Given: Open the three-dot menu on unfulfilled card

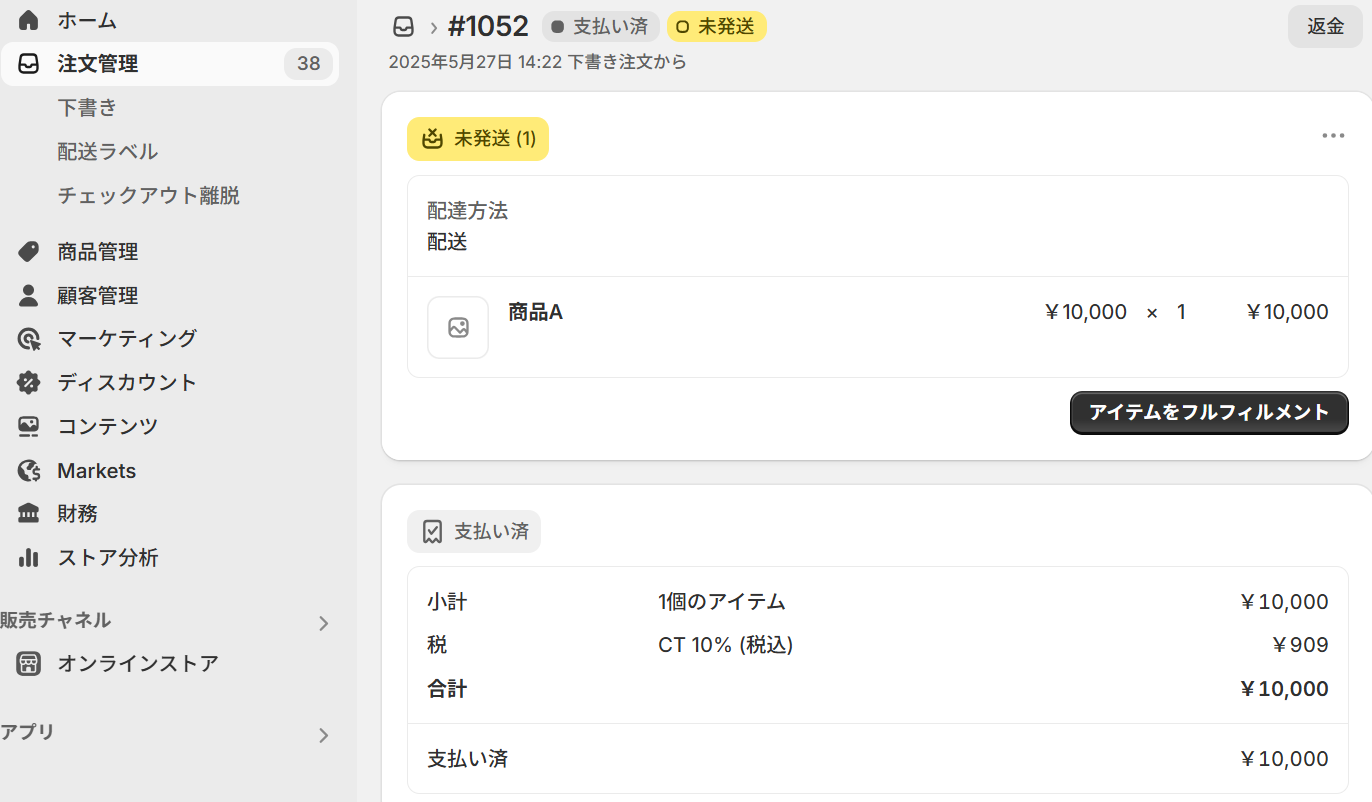Looking at the screenshot, I should click(1332, 136).
